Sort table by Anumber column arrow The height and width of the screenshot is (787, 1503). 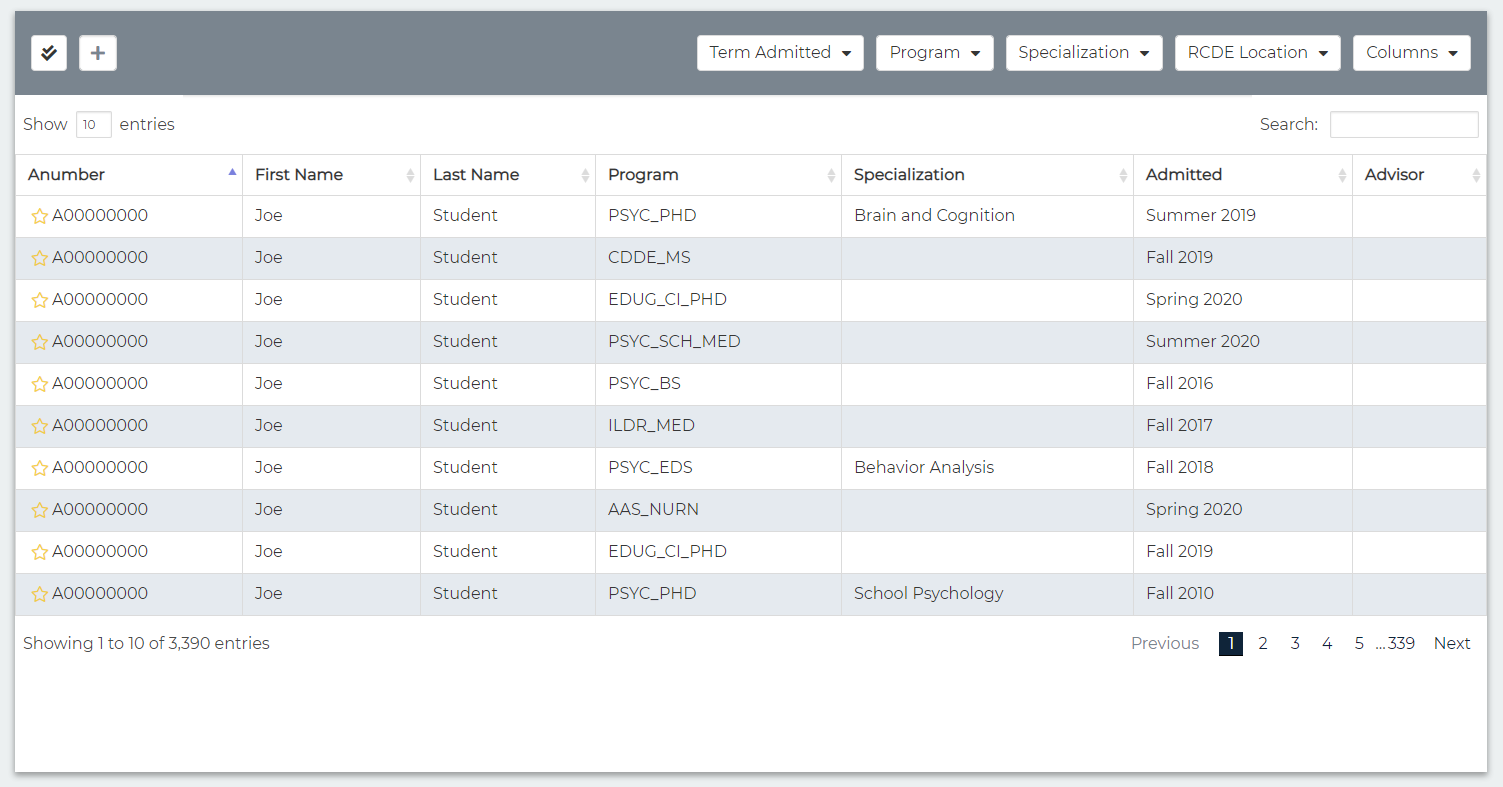232,174
